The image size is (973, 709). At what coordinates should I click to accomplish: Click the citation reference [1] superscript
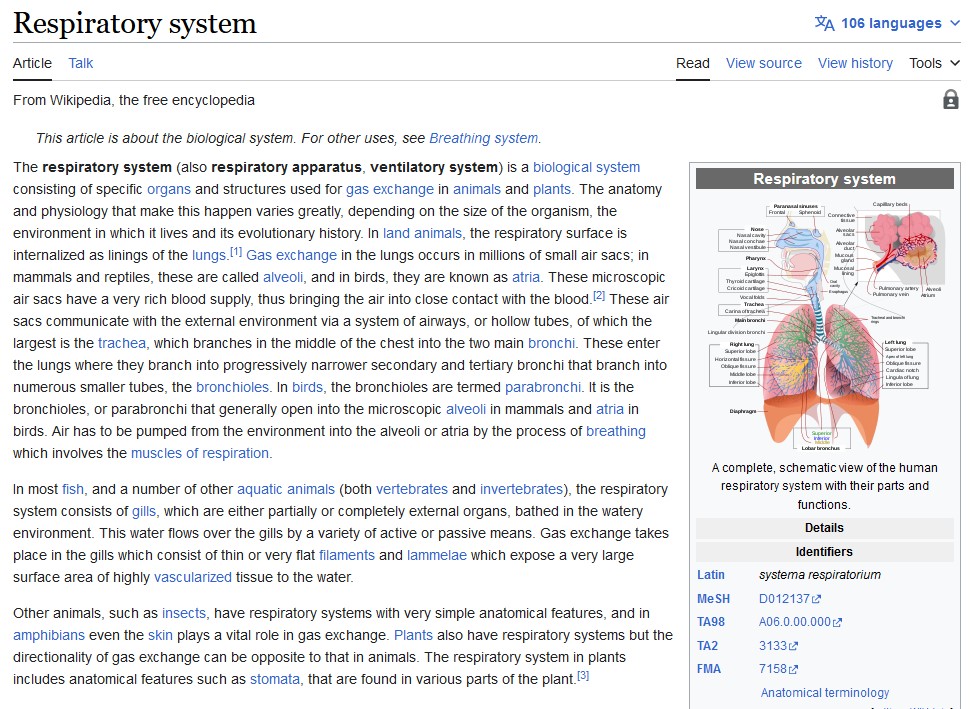[236, 252]
